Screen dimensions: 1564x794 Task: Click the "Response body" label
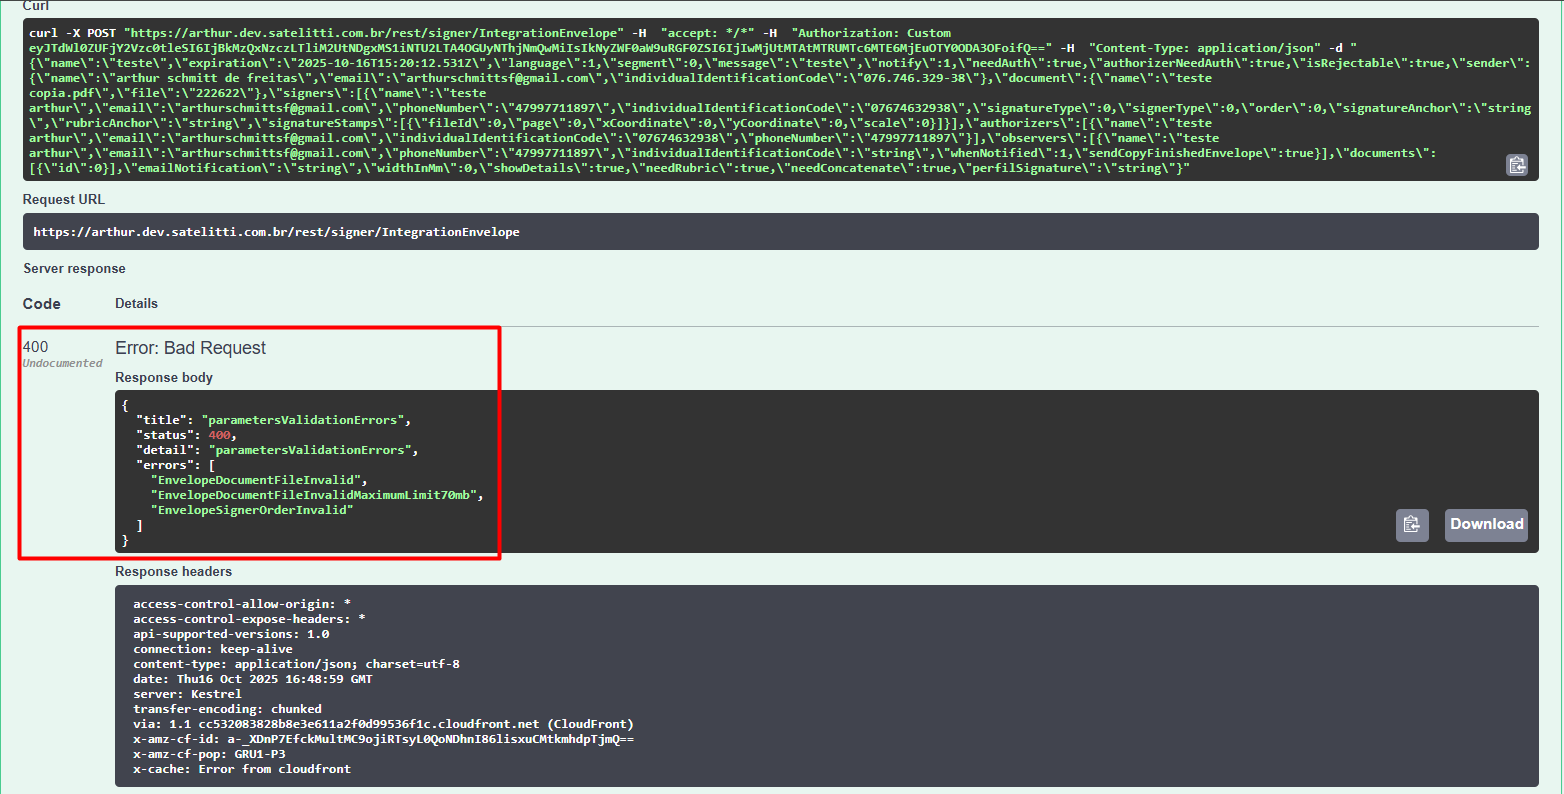[x=164, y=378]
